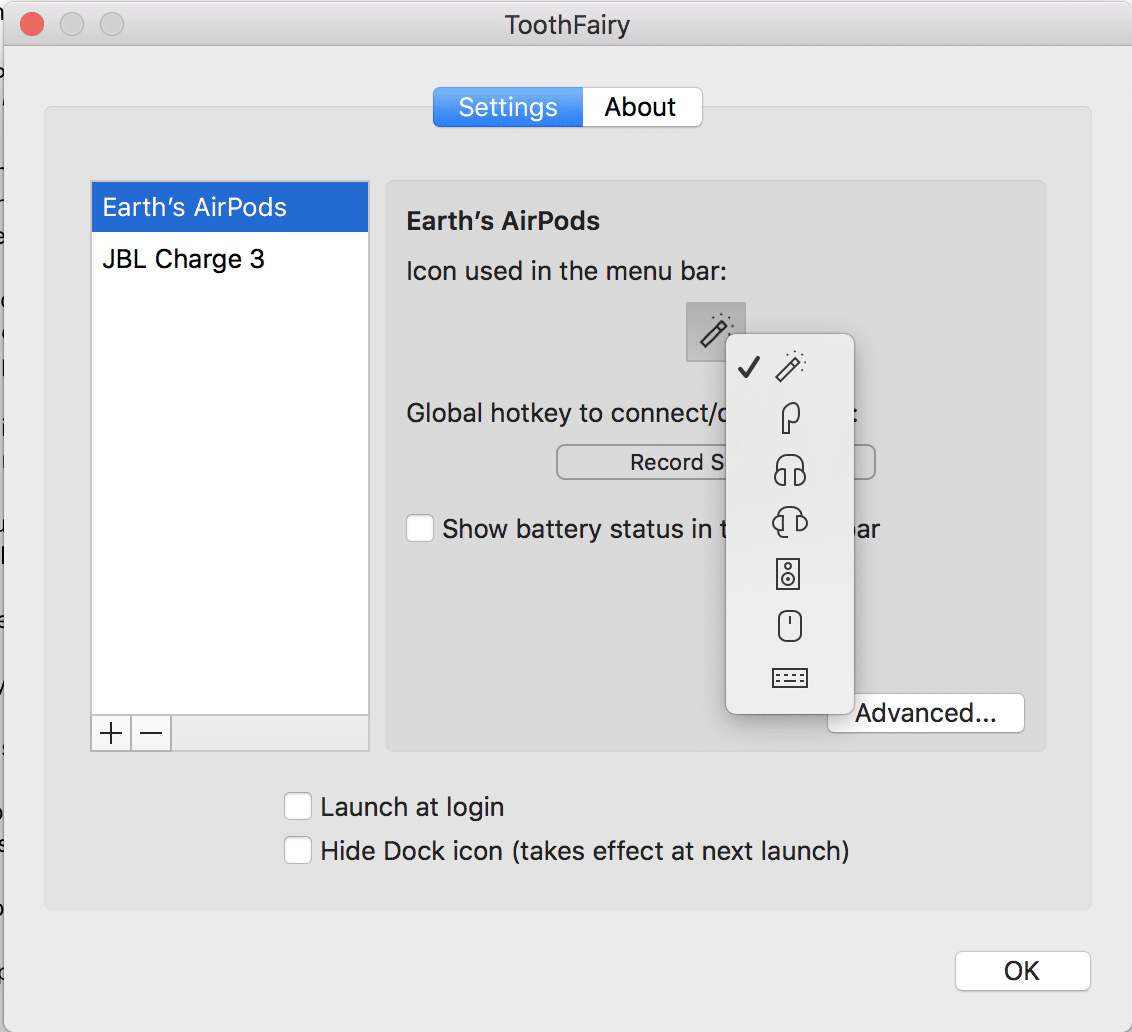Choose the magic wand icon in popup menu

[x=790, y=368]
